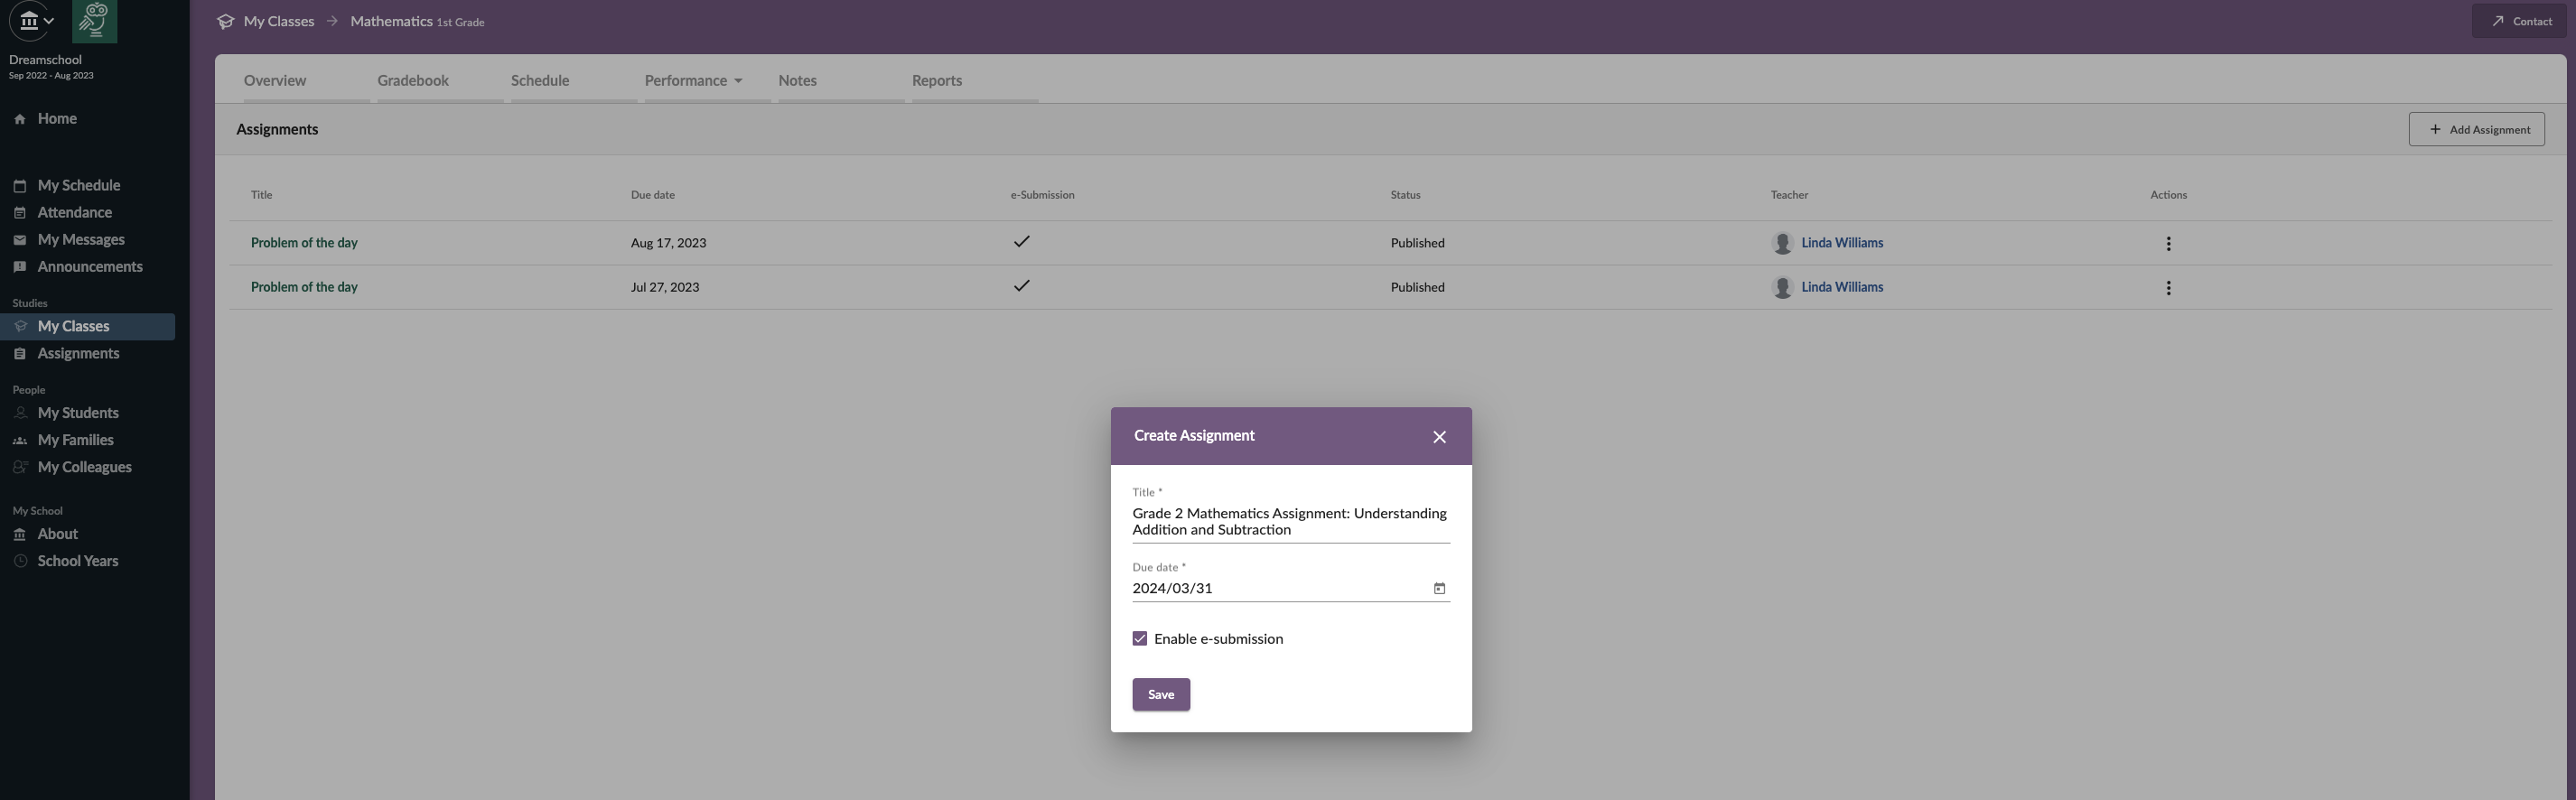Click the My Schedule calendar icon
The width and height of the screenshot is (2576, 800).
pos(20,186)
